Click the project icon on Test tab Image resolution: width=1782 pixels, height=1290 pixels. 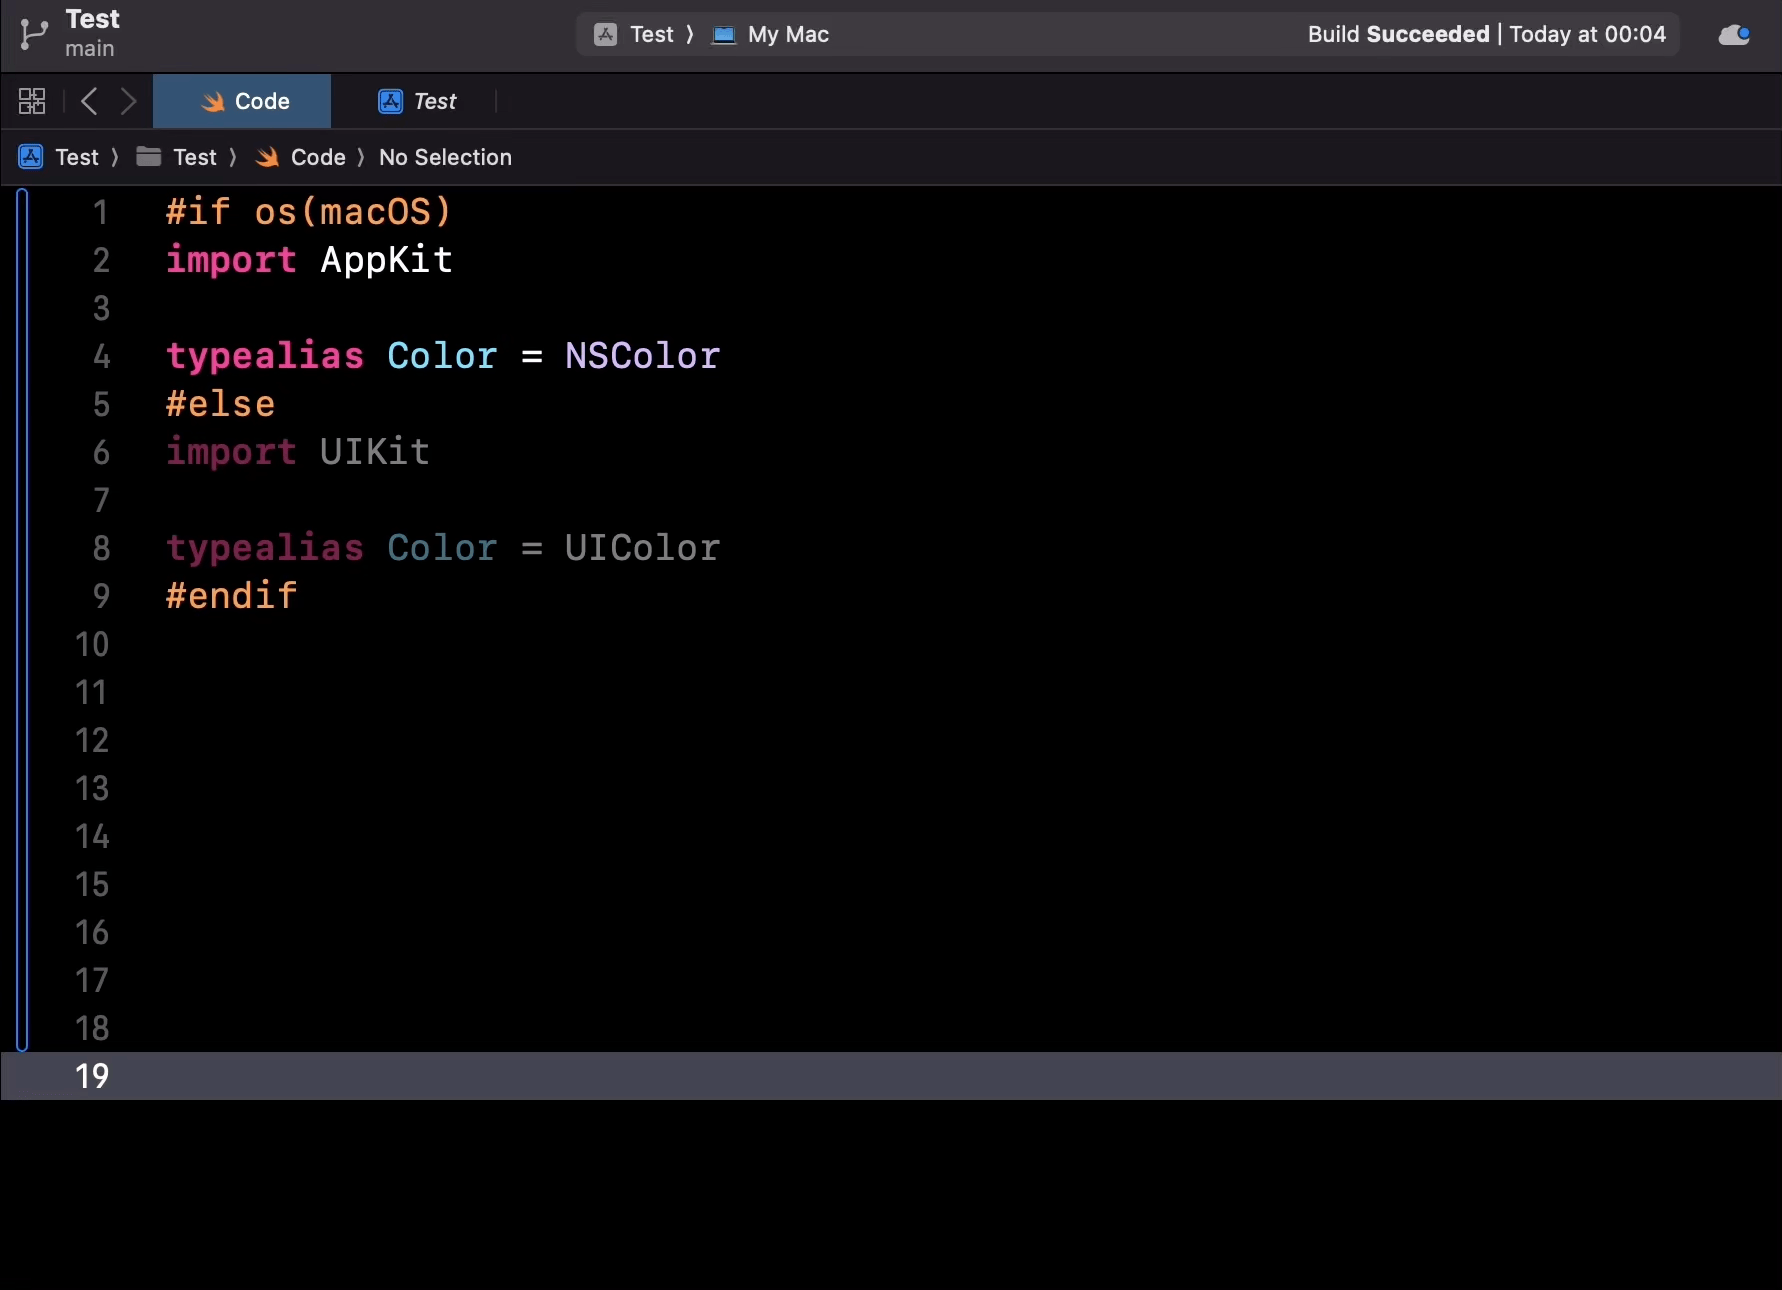coord(390,101)
